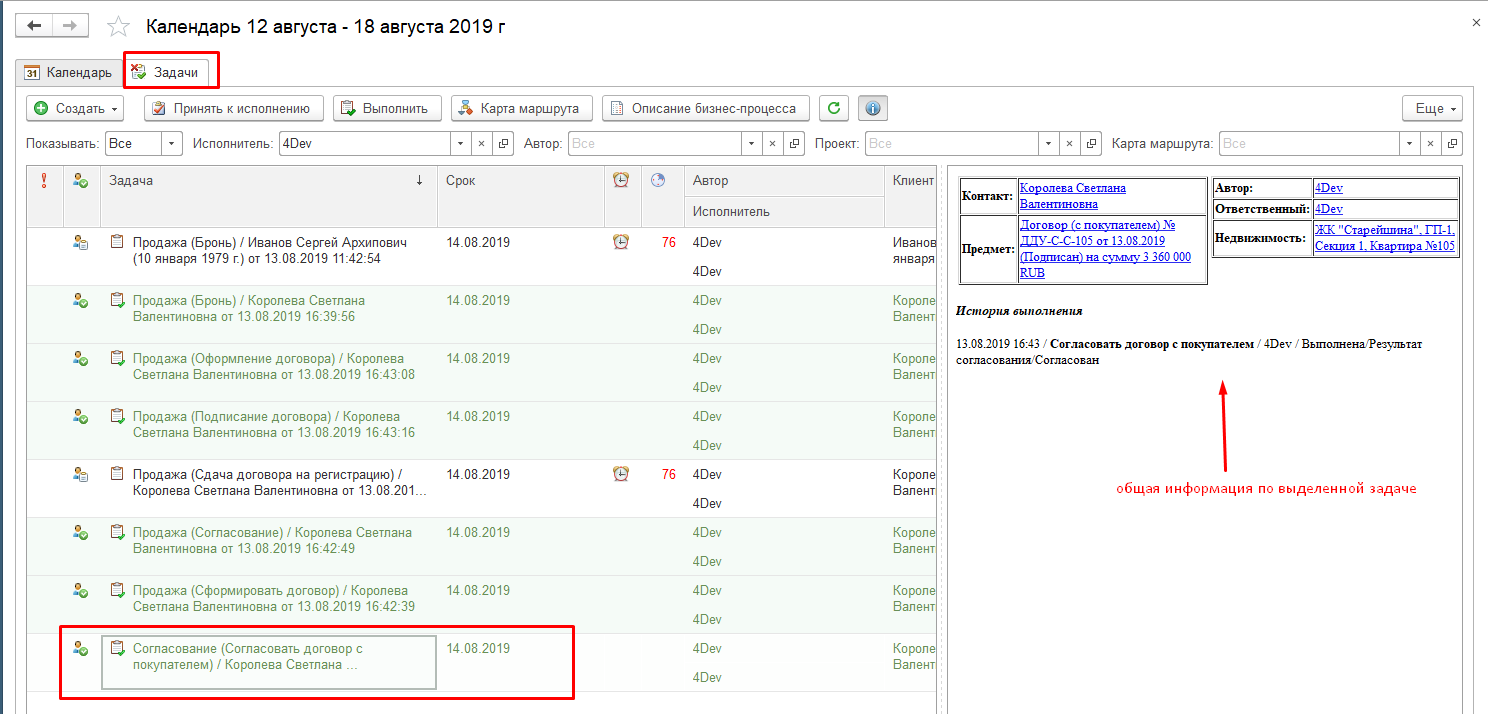Image resolution: width=1488 pixels, height=714 pixels.
Task: Add calendar to favorites with star icon
Action: tap(118, 26)
